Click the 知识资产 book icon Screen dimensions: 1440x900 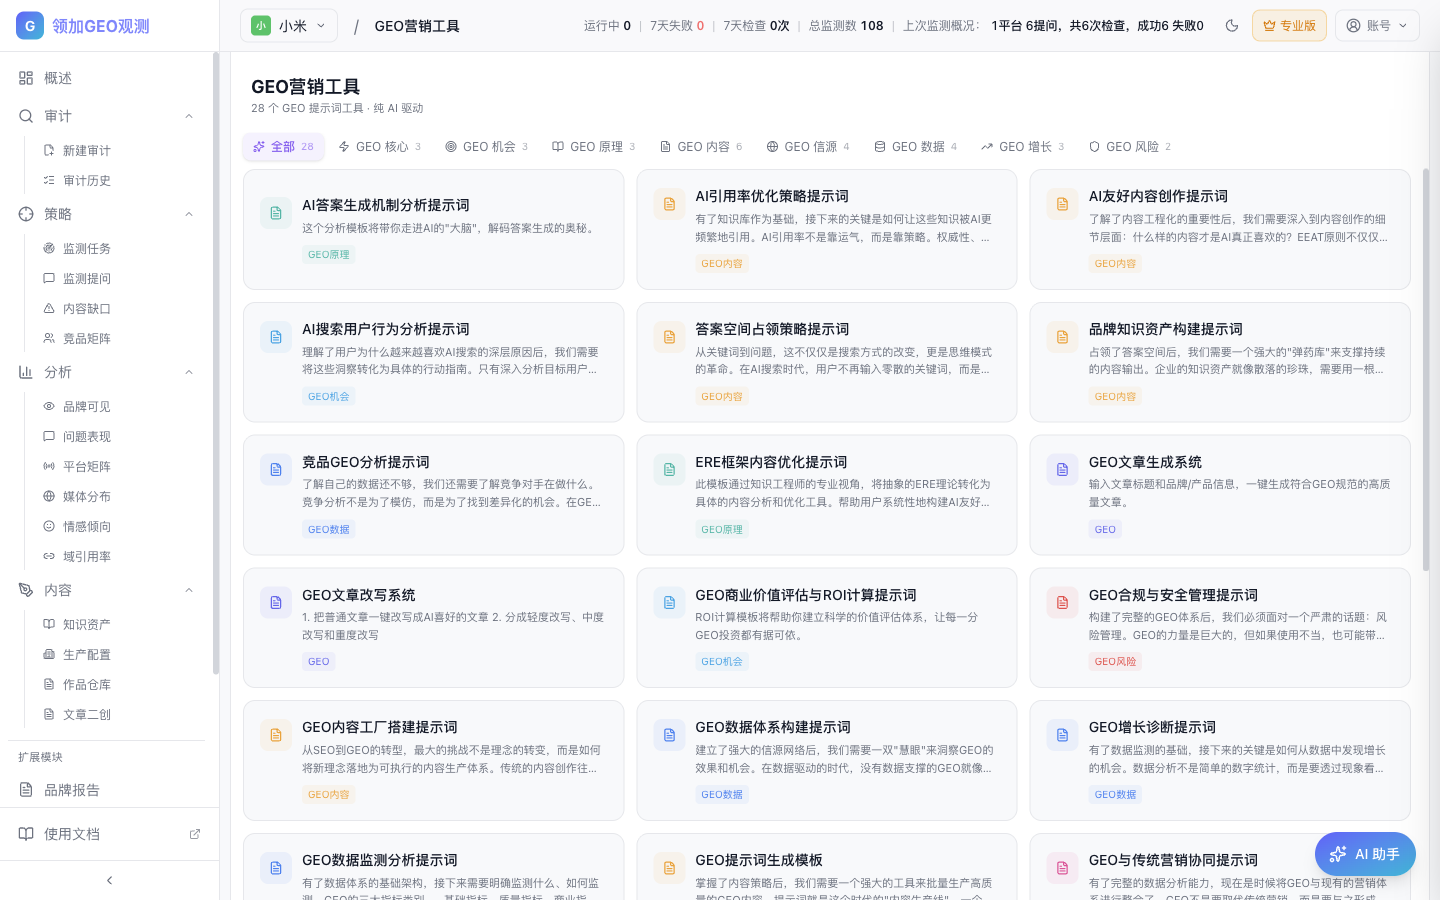click(49, 624)
